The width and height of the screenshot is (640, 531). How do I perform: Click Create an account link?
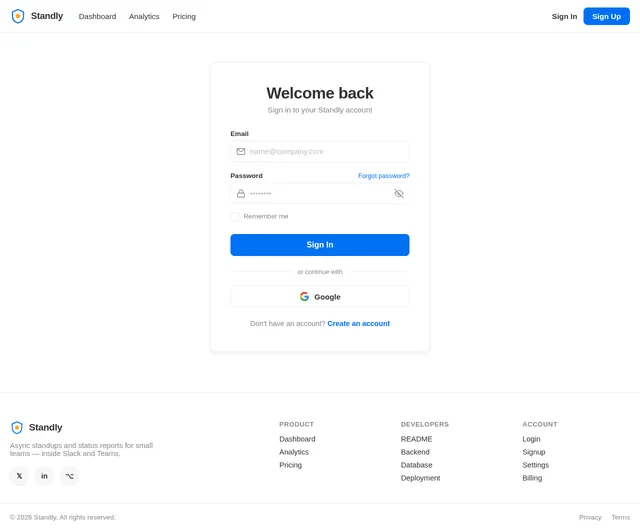tap(358, 324)
